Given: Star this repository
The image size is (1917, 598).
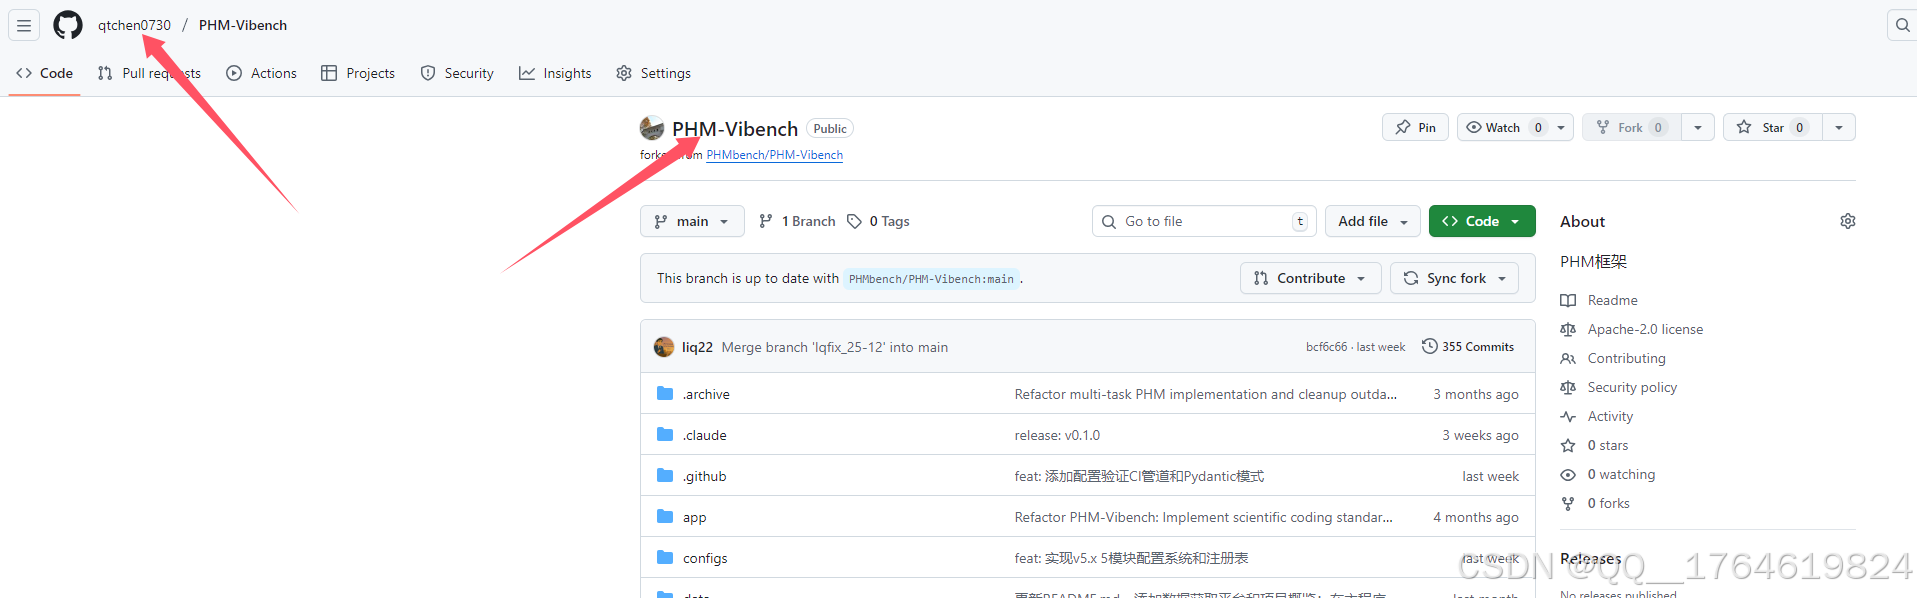Looking at the screenshot, I should (x=1772, y=127).
